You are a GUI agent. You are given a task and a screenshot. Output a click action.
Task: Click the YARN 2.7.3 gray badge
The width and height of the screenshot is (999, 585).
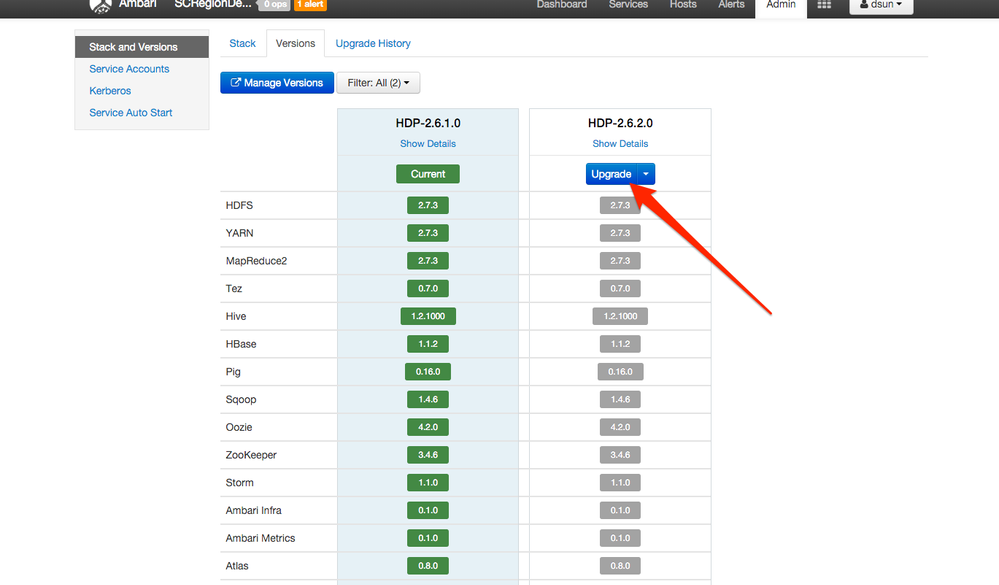620,233
